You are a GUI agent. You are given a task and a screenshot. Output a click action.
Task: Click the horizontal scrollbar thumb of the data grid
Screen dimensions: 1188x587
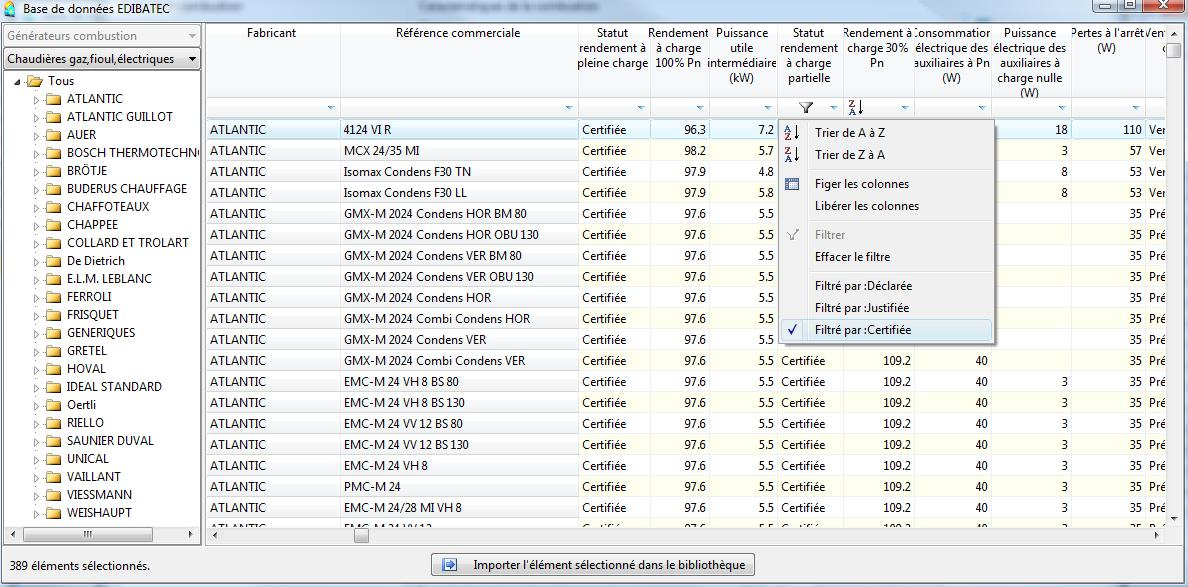click(361, 535)
